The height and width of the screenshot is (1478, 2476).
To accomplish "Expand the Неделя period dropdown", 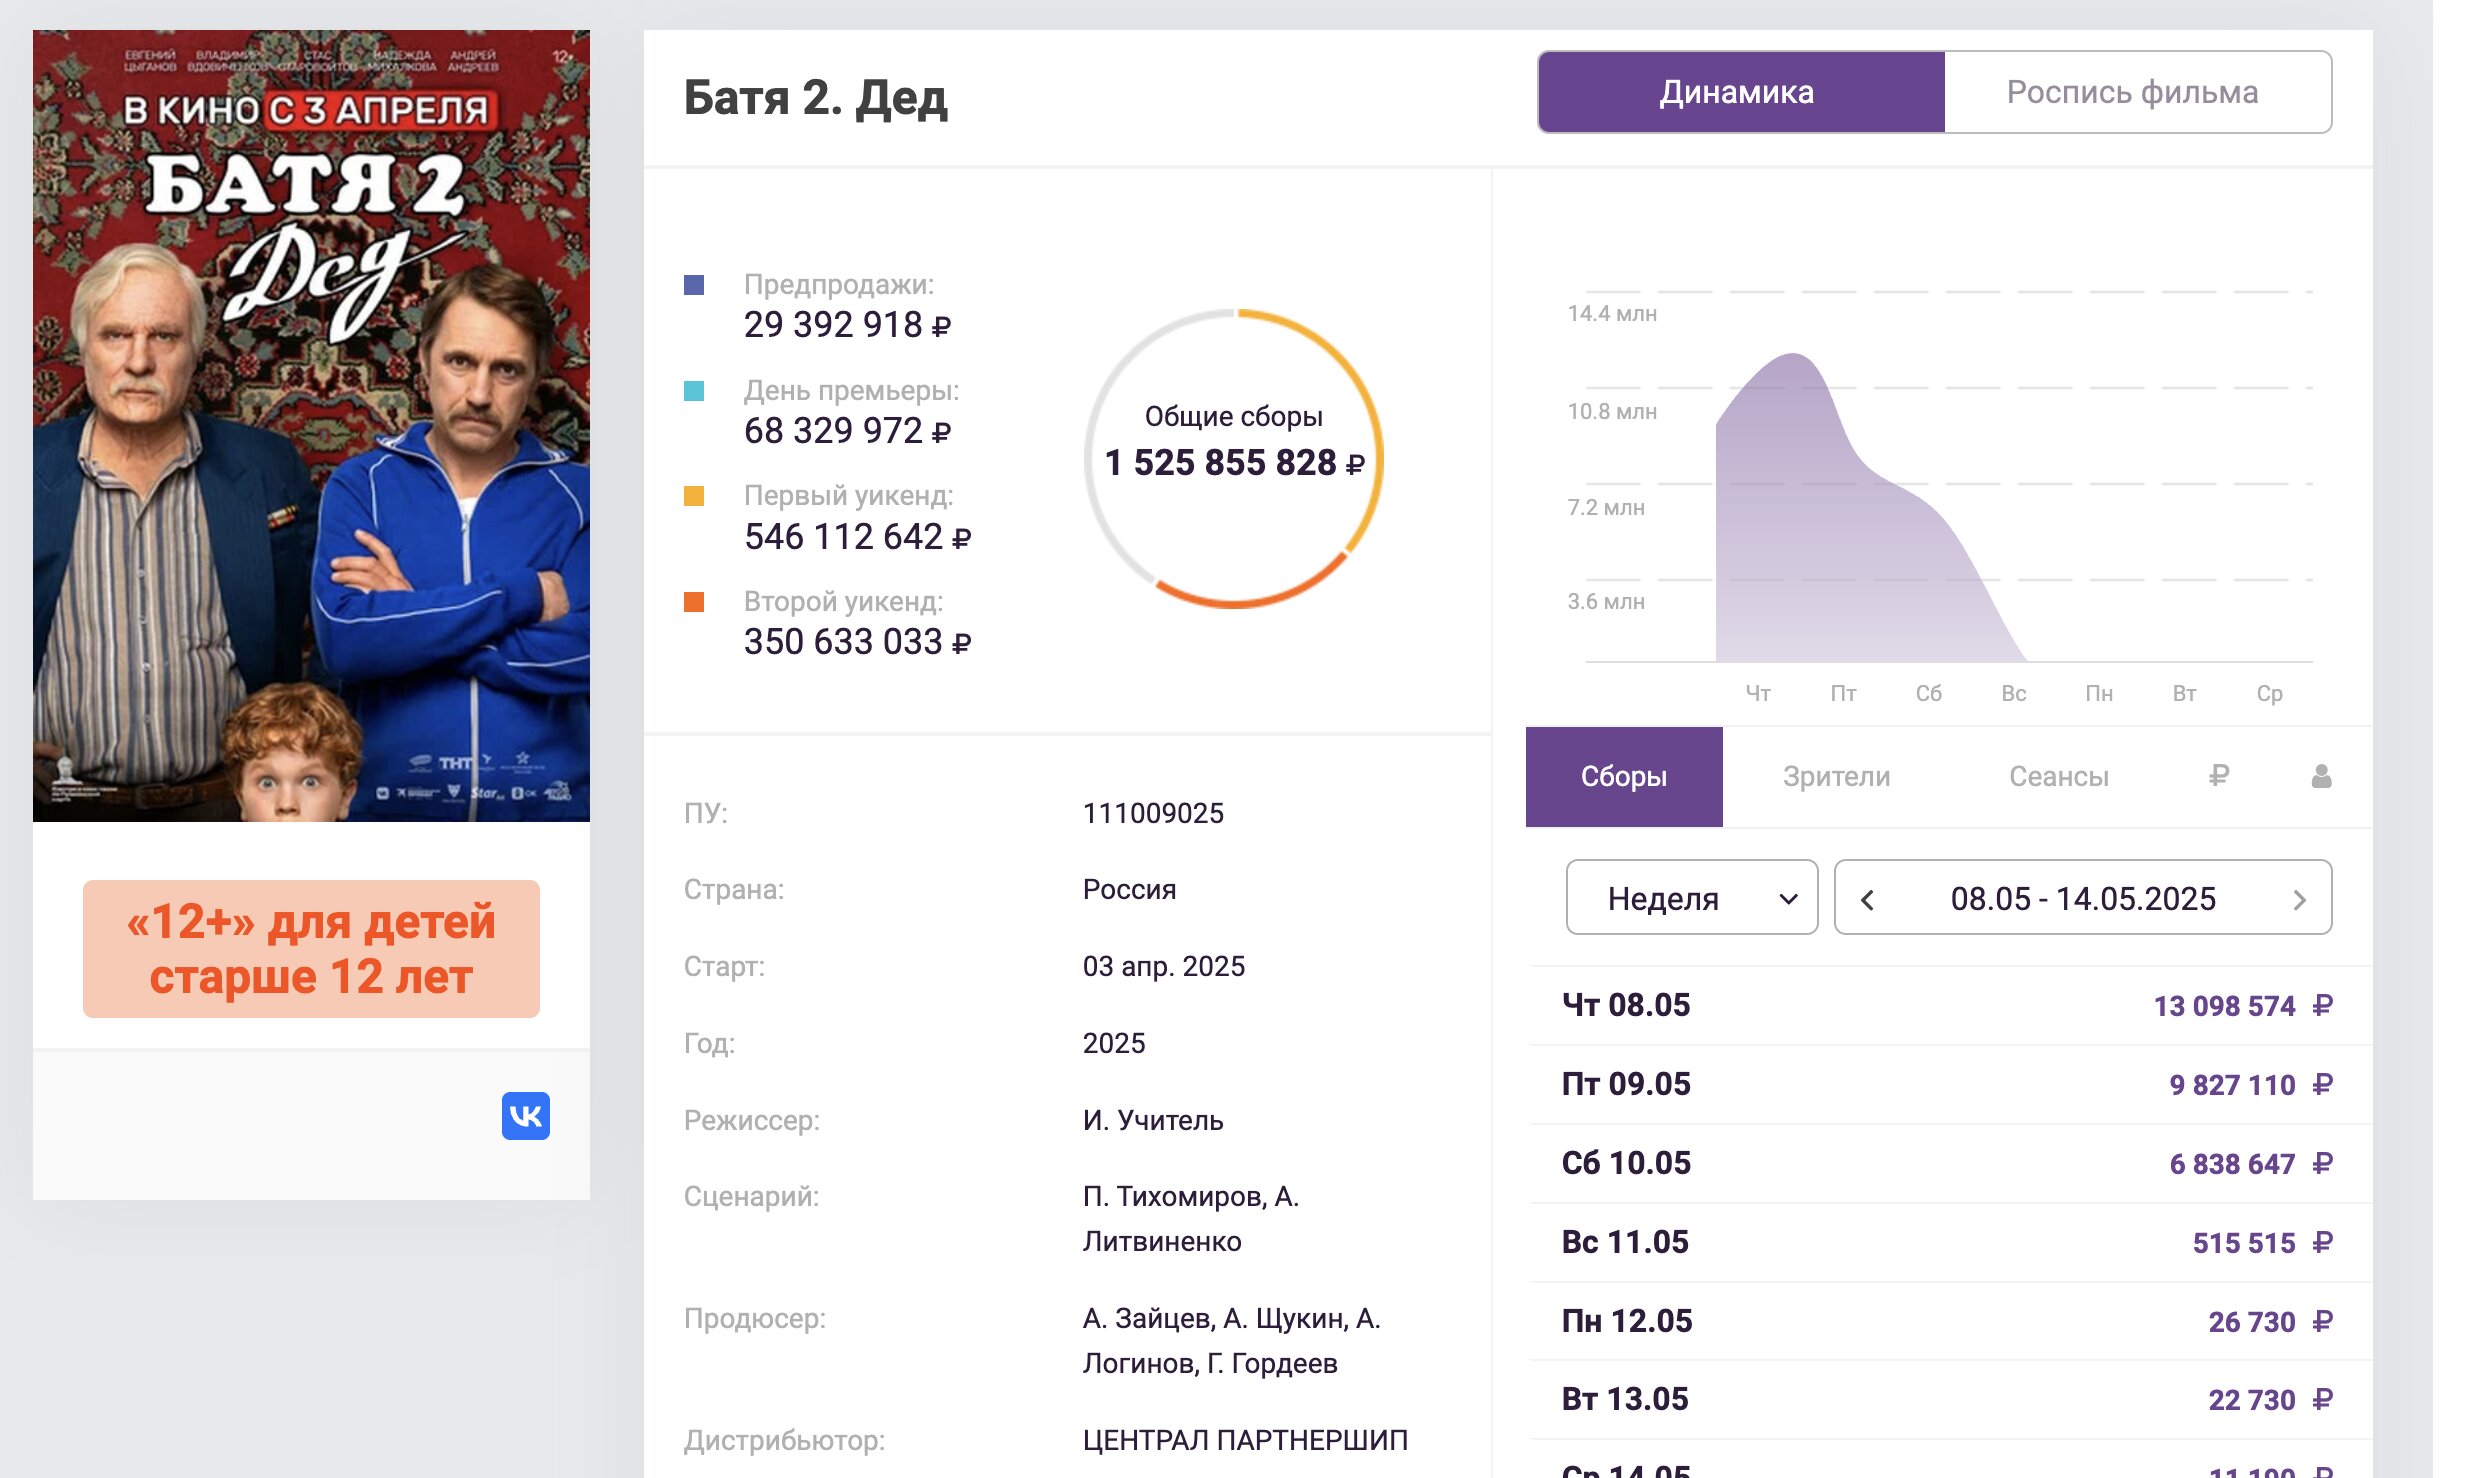I will click(x=1692, y=898).
